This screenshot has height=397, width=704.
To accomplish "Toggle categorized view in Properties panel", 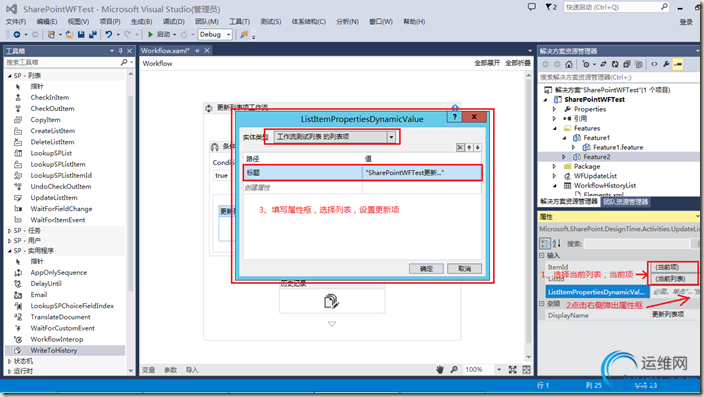I will coord(544,243).
